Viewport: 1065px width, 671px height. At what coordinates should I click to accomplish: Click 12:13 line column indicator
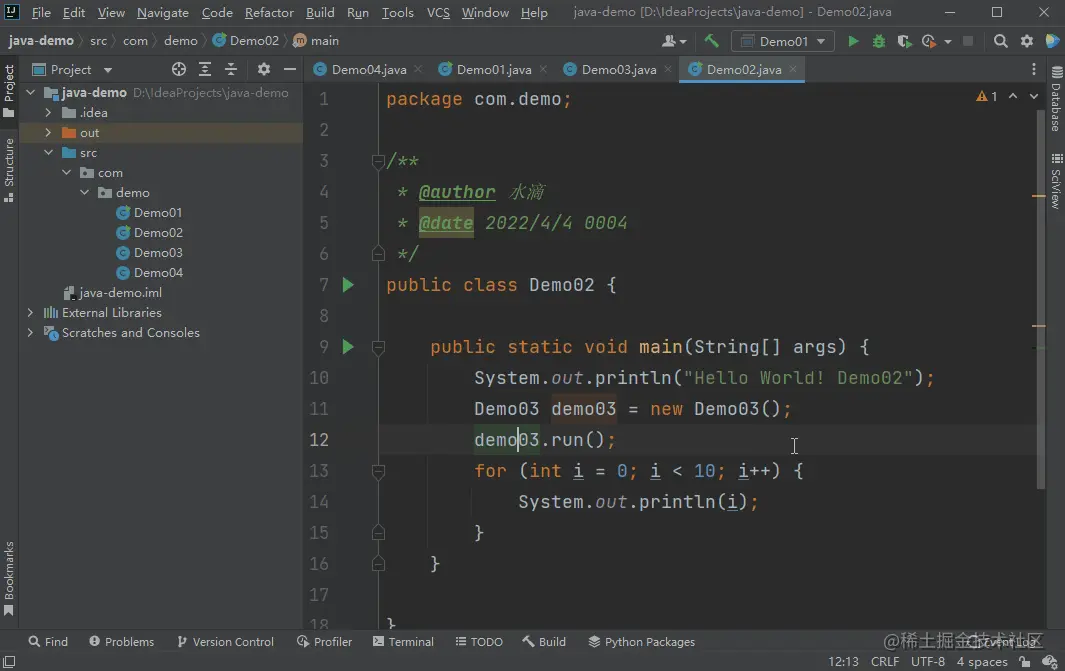tap(844, 661)
